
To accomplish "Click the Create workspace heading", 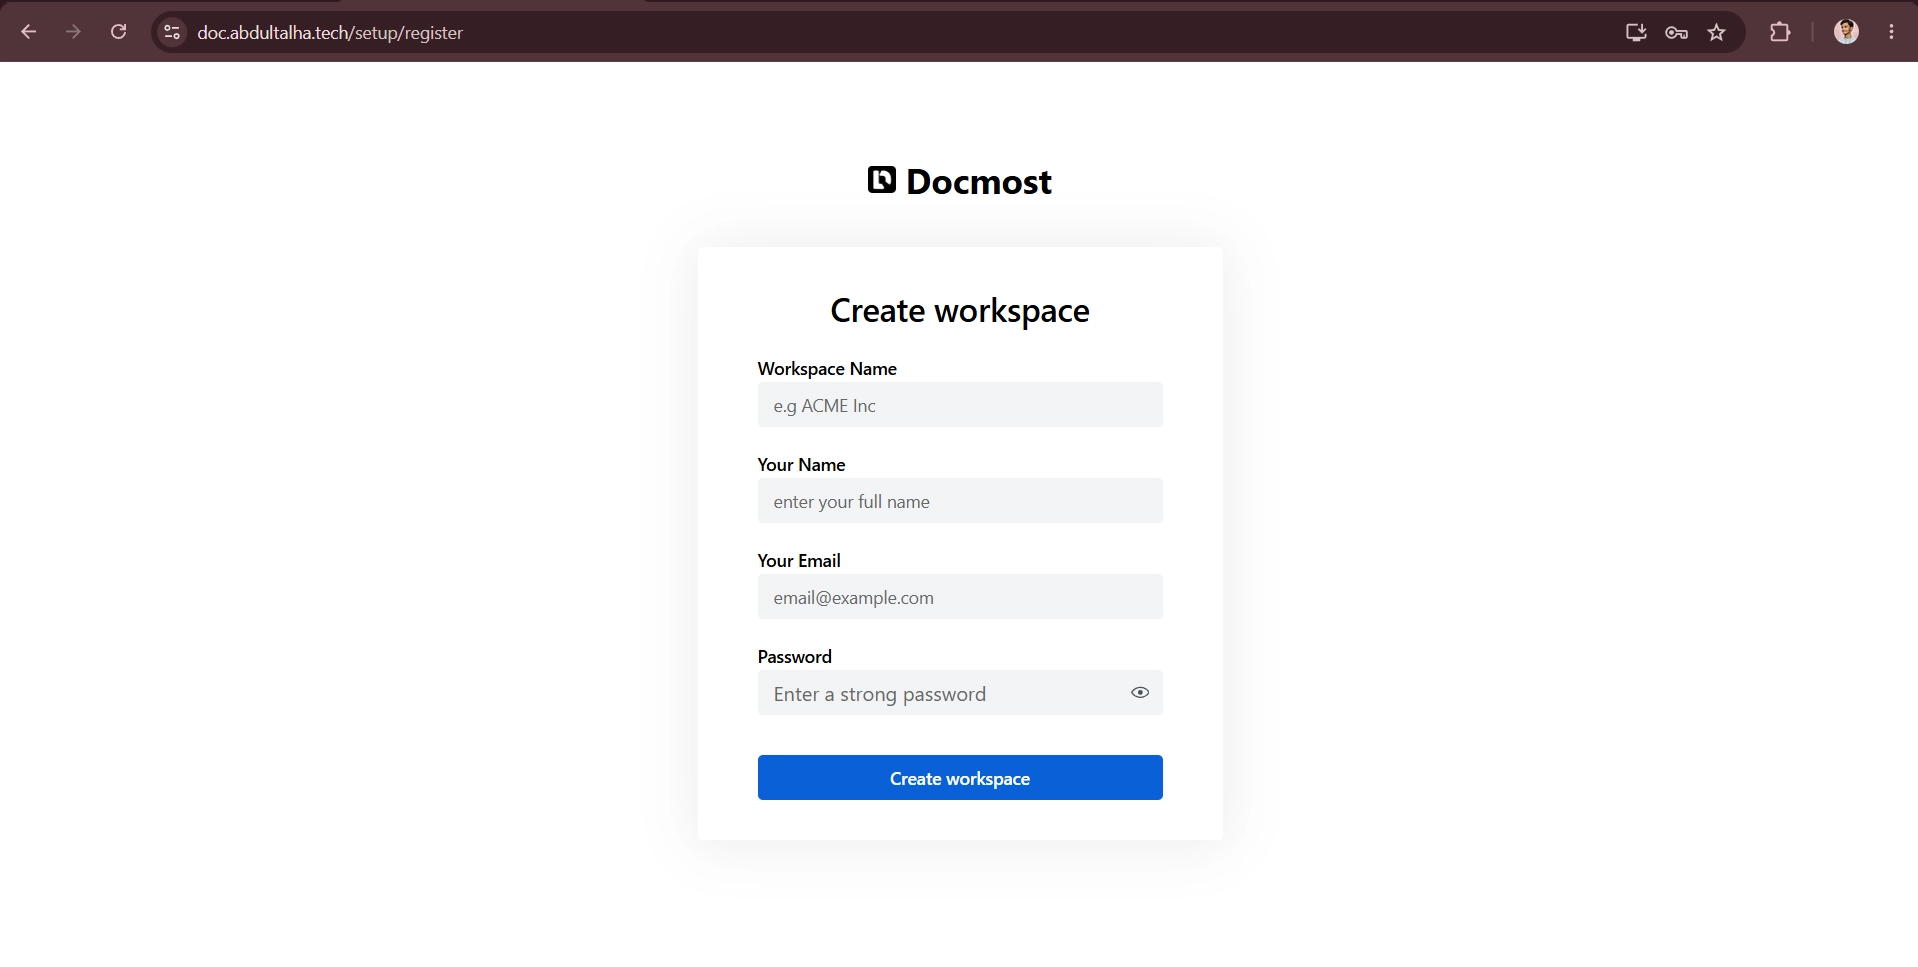I will 960,311.
